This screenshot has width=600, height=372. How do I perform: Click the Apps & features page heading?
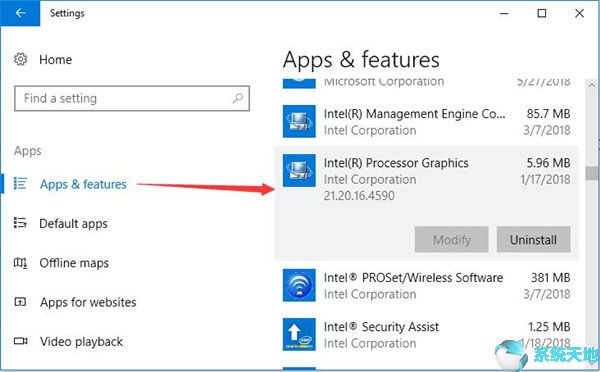click(x=361, y=60)
